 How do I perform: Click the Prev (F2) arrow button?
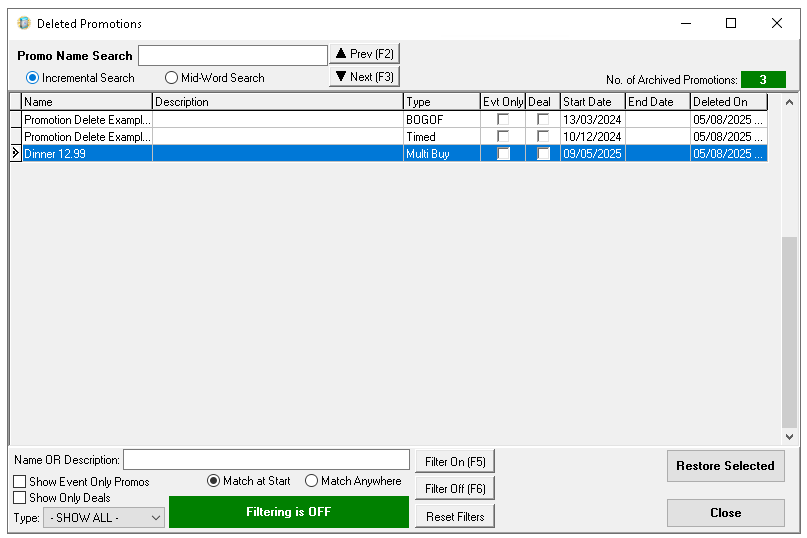coord(364,54)
